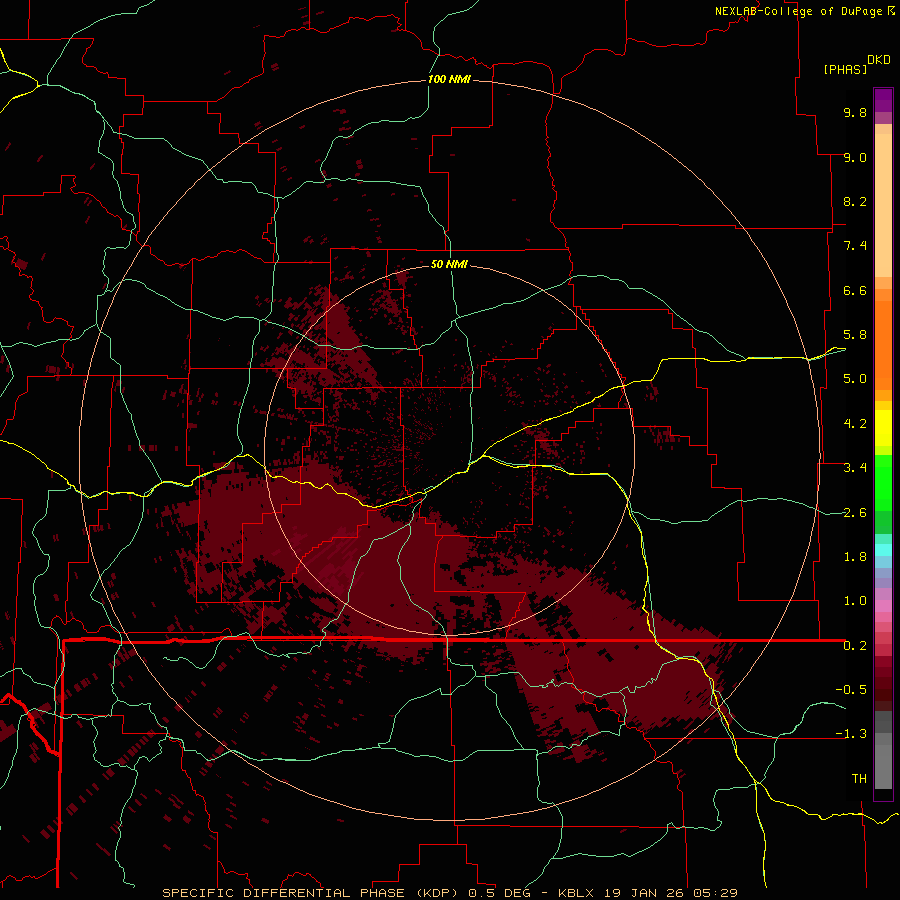The image size is (900, 900).
Task: Click the 1.8 scale value
Action: [855, 557]
